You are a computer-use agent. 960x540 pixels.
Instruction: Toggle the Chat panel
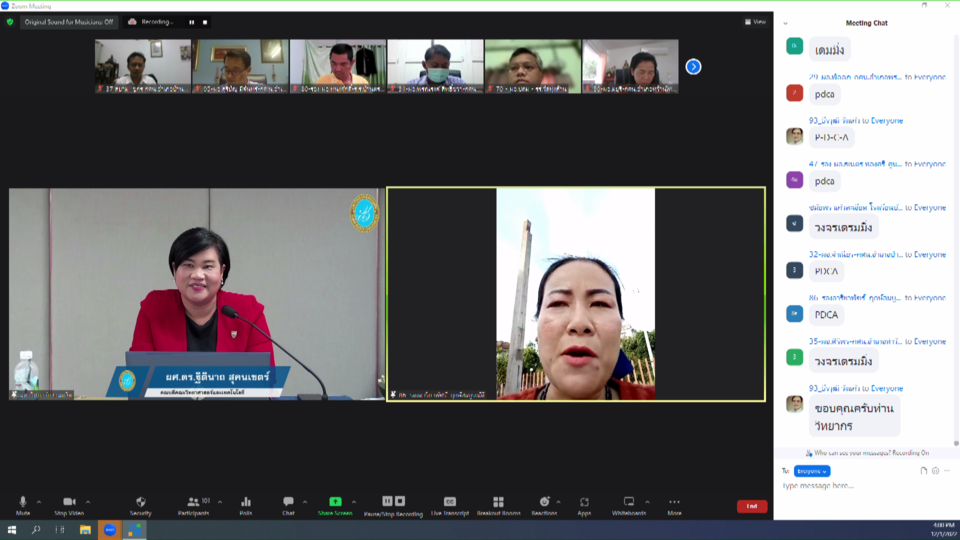(288, 506)
